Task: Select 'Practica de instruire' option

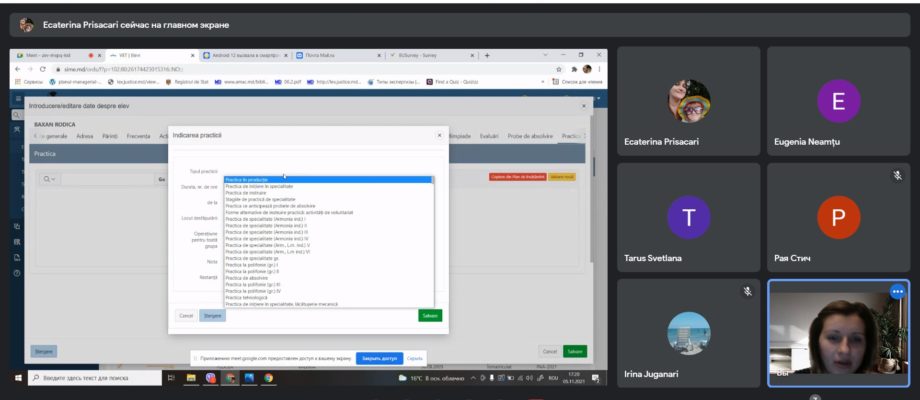Action: (329, 192)
